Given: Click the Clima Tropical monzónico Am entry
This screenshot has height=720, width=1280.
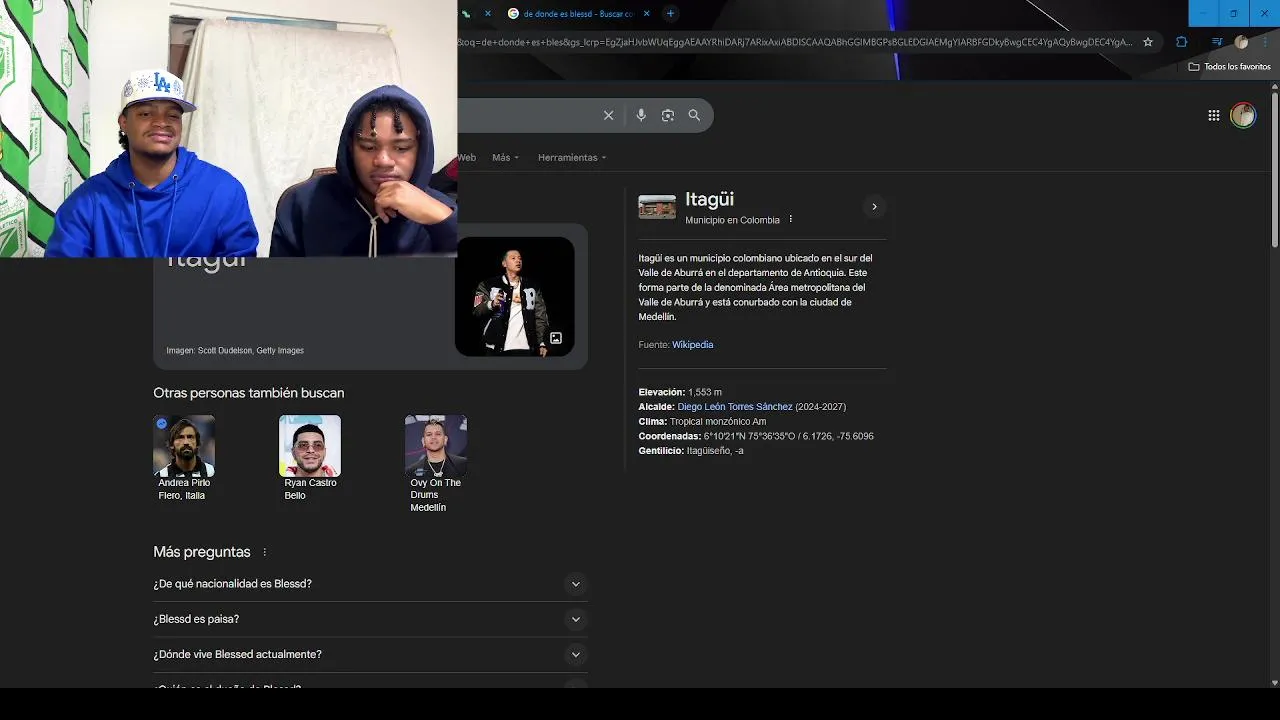Looking at the screenshot, I should point(702,422).
